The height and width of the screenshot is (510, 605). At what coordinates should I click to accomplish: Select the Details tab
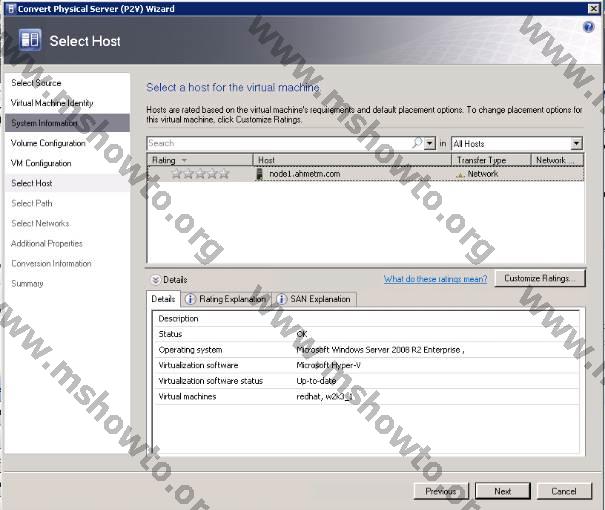[163, 299]
